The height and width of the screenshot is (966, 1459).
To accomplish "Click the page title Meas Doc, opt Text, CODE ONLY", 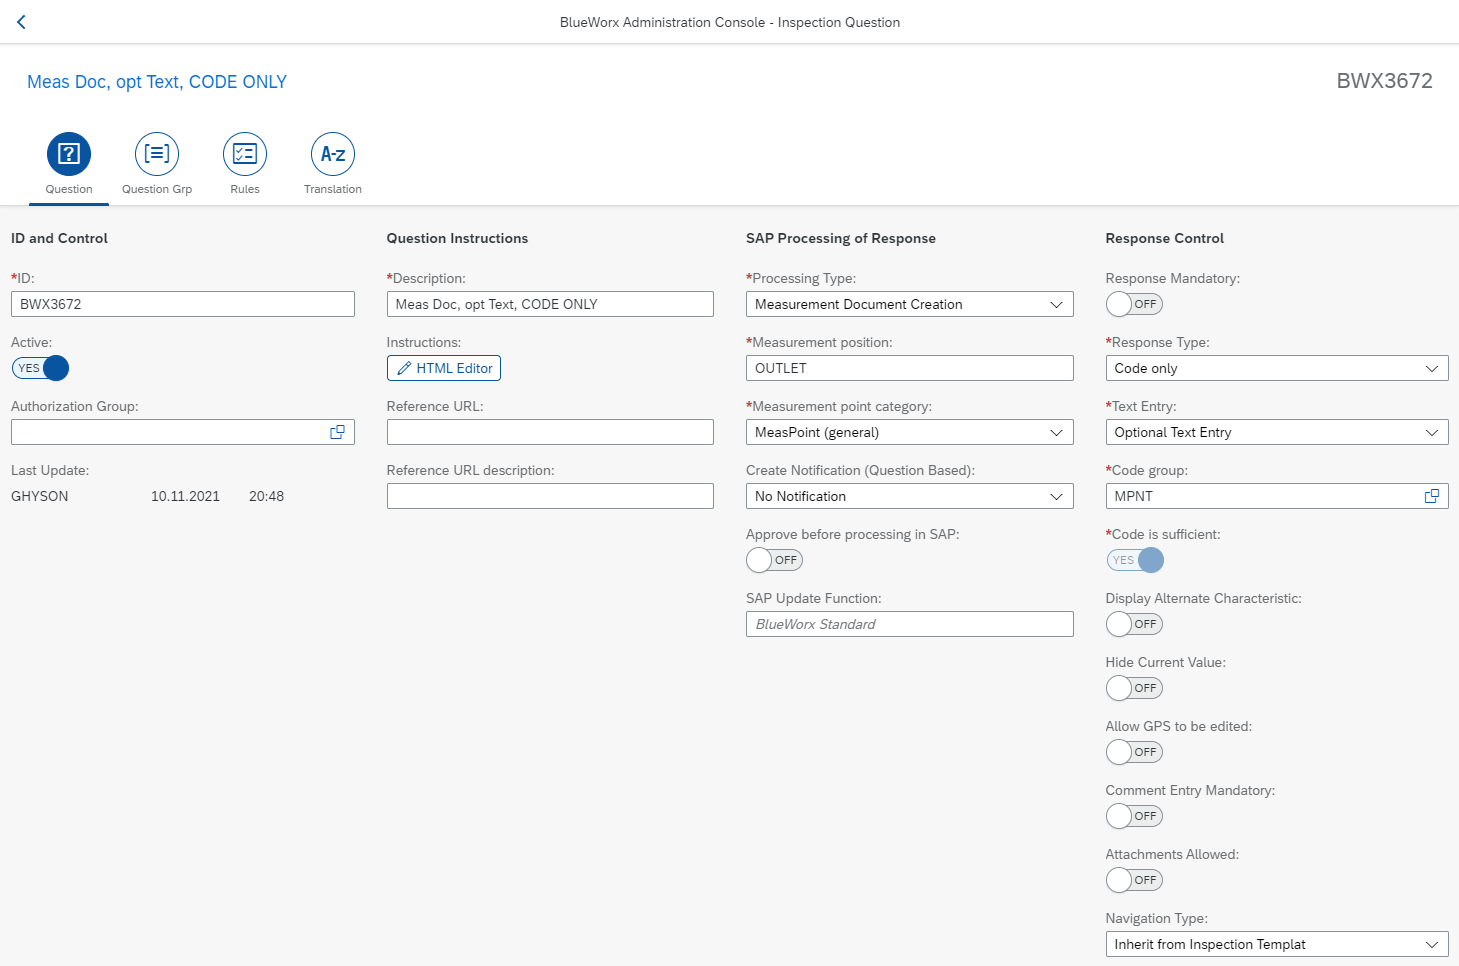I will [x=157, y=82].
